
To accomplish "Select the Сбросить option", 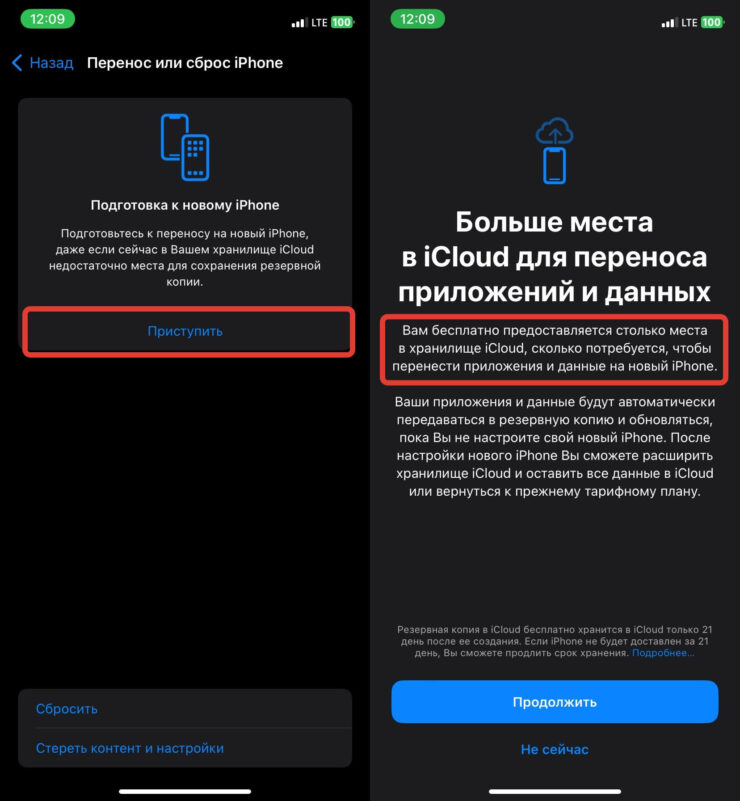I will point(185,709).
